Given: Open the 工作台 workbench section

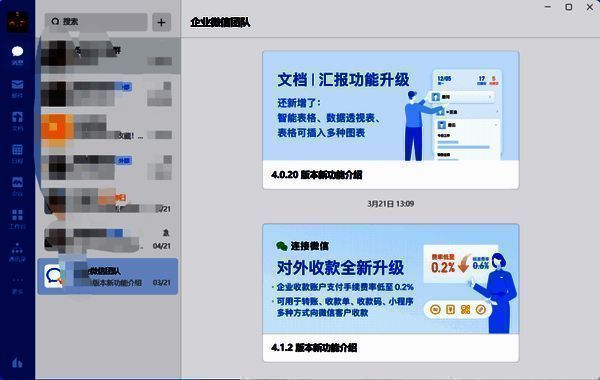Looking at the screenshot, I should point(17,219).
